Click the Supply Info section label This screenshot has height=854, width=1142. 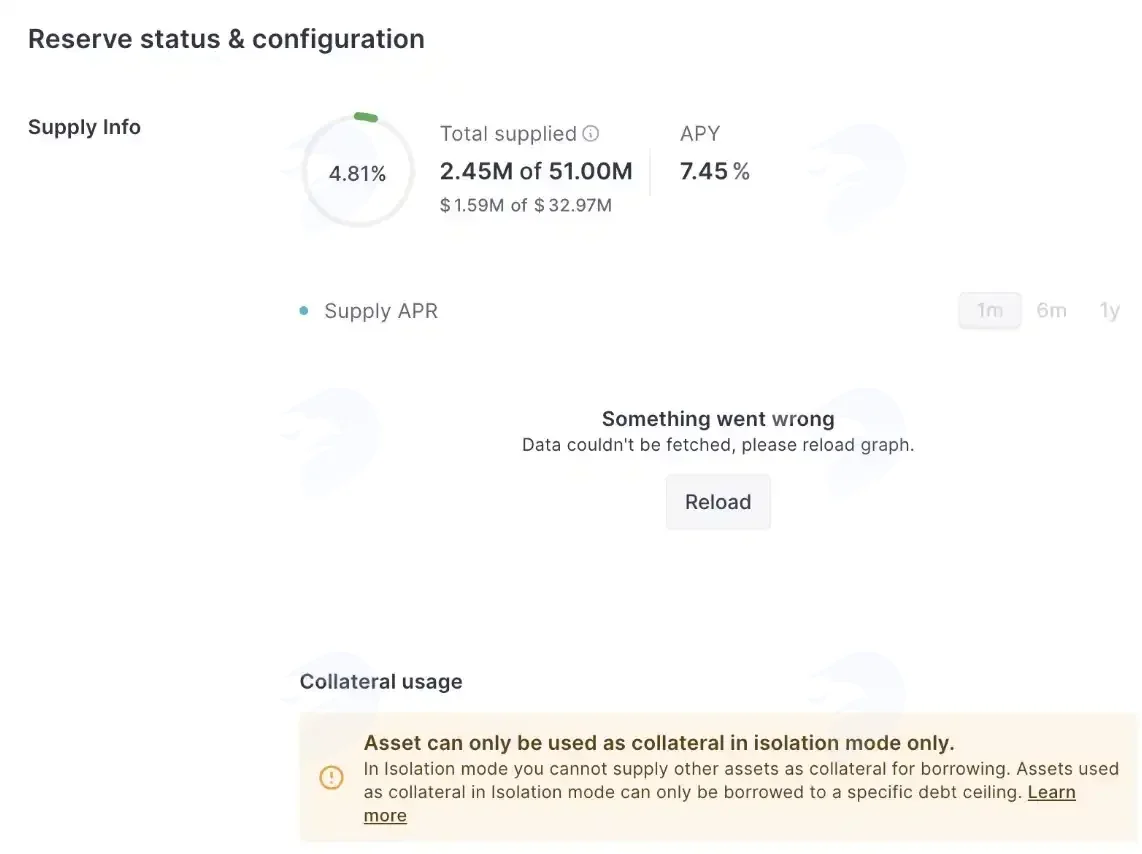(x=84, y=127)
